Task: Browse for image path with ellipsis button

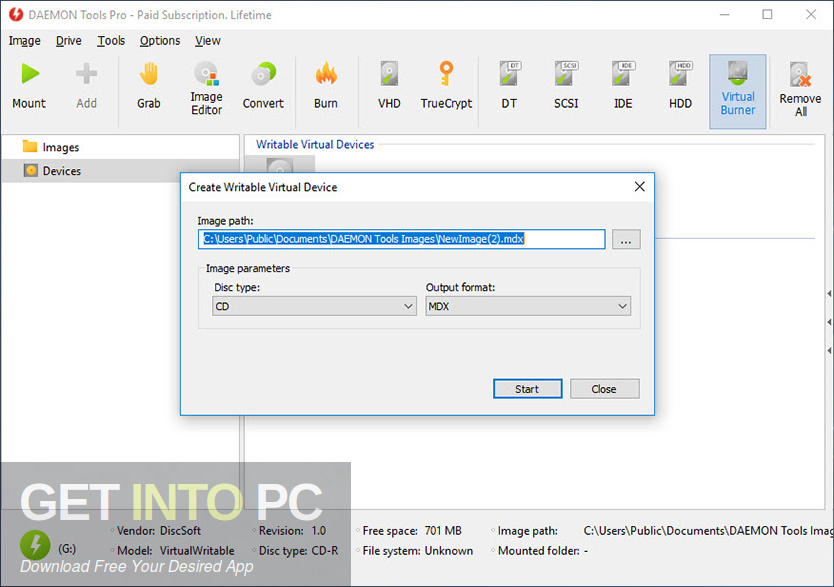Action: (626, 239)
